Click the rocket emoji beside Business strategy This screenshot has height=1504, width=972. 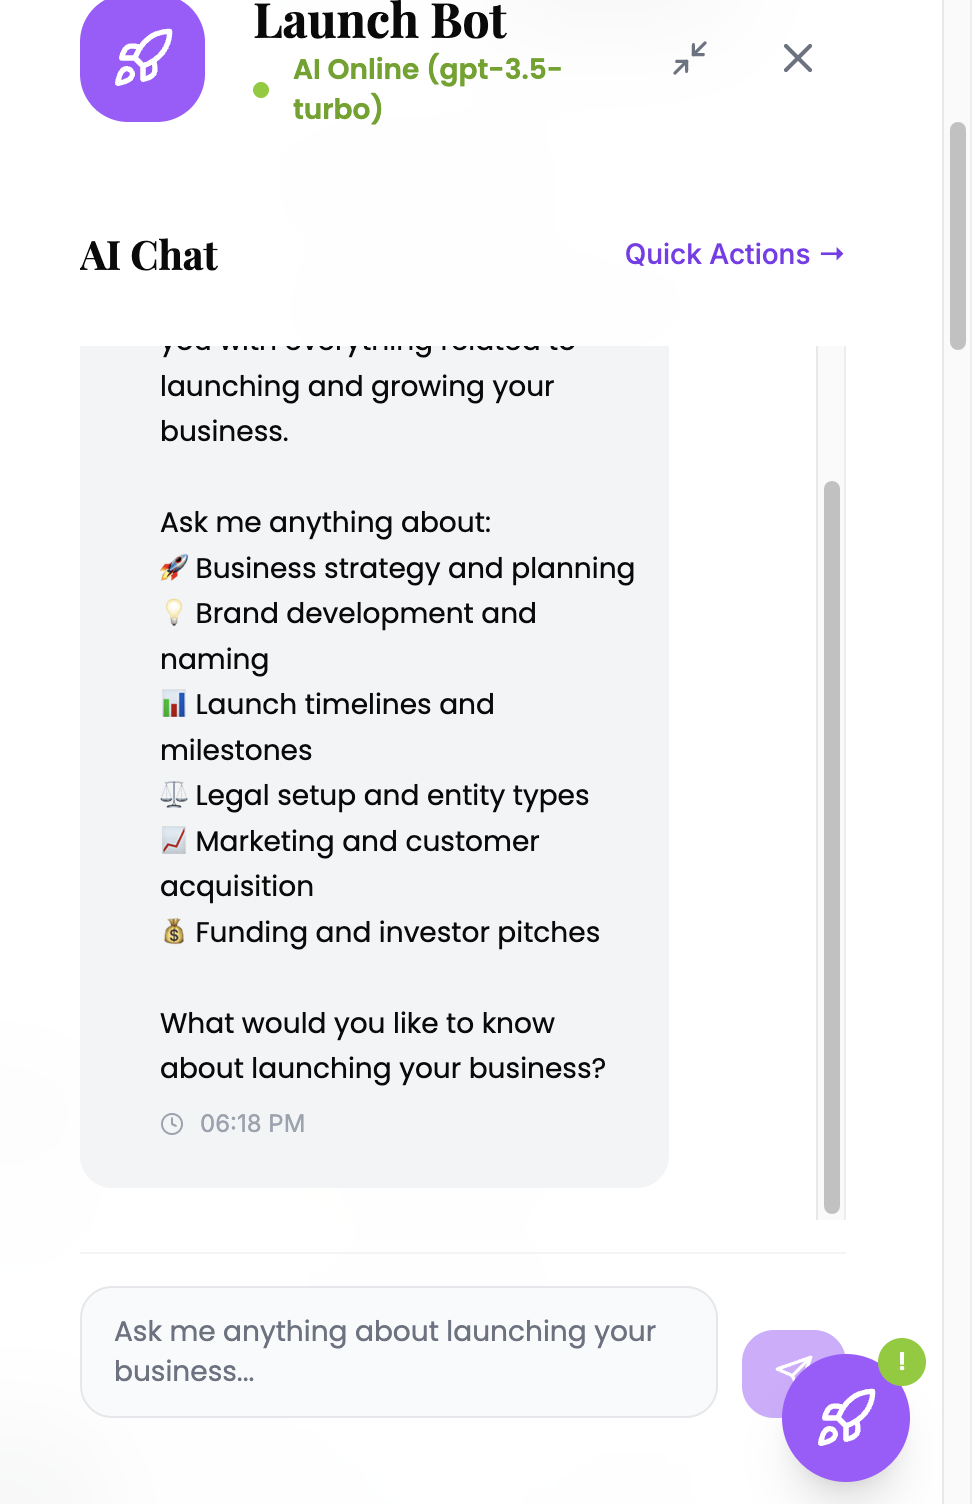(174, 568)
